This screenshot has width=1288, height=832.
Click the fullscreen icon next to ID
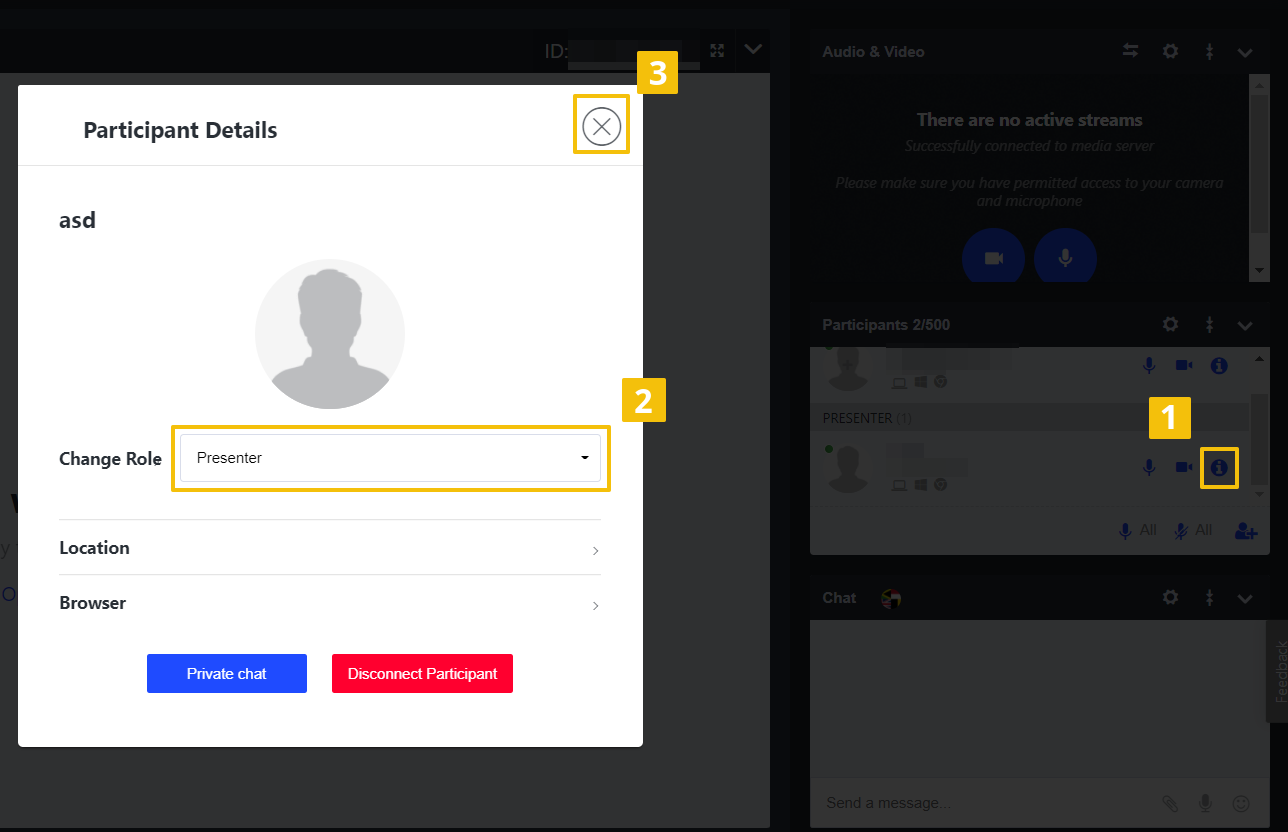[717, 51]
